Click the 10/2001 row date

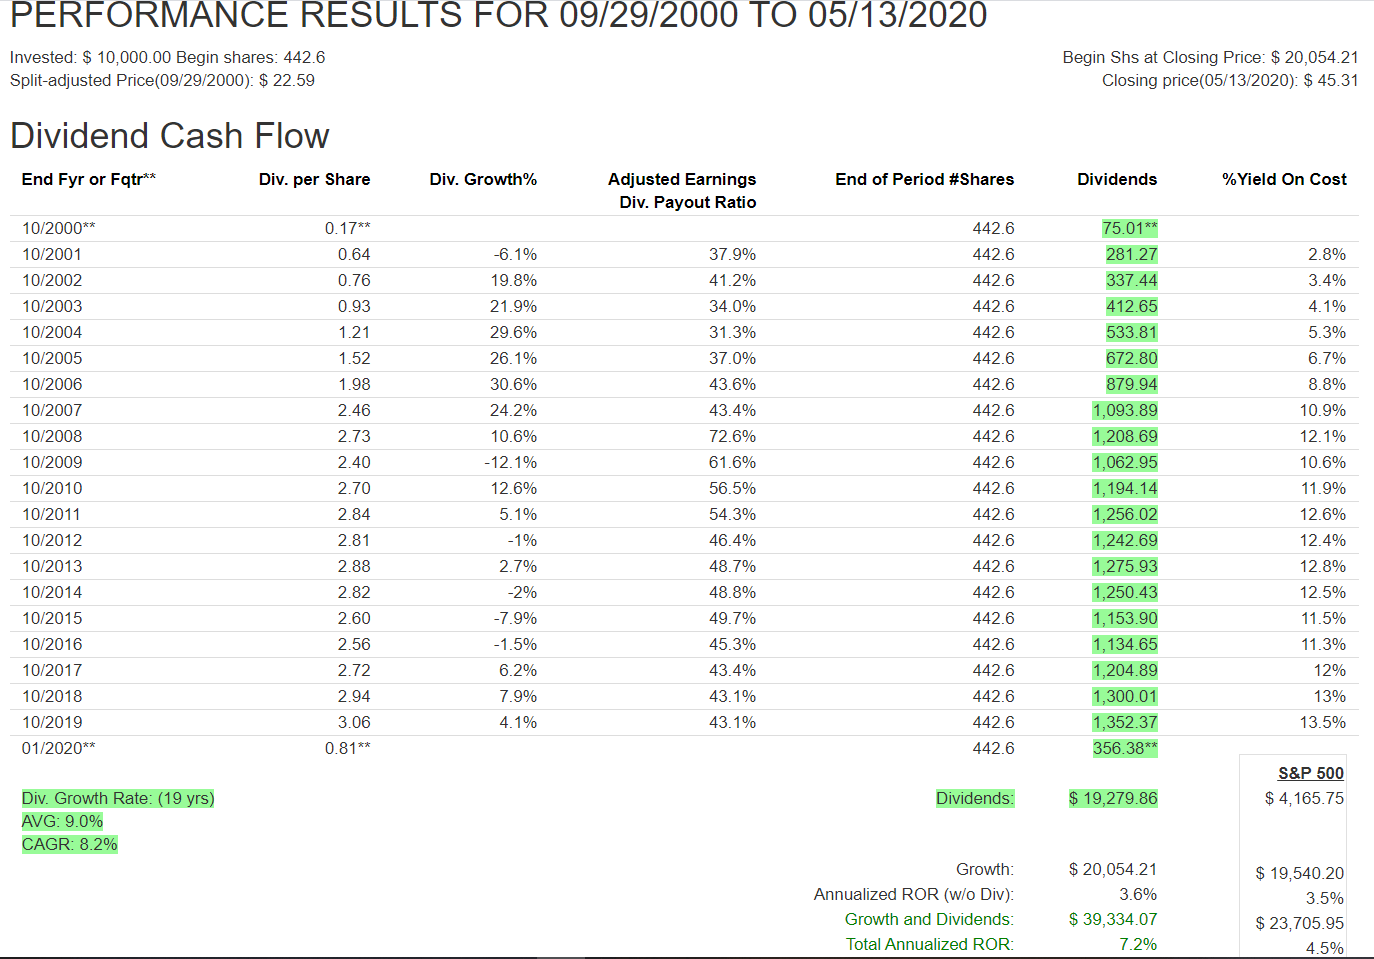click(52, 254)
